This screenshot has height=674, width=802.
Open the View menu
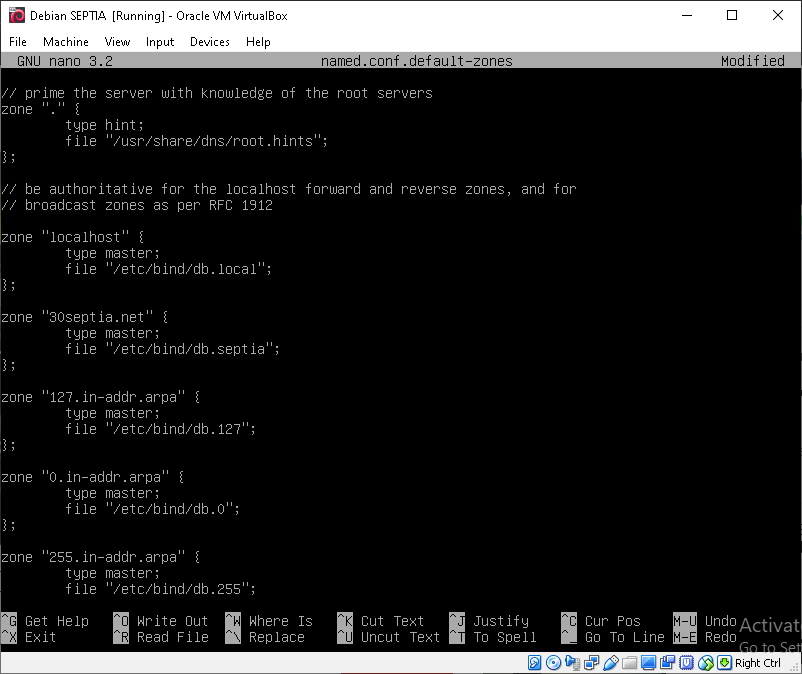pyautogui.click(x=117, y=42)
